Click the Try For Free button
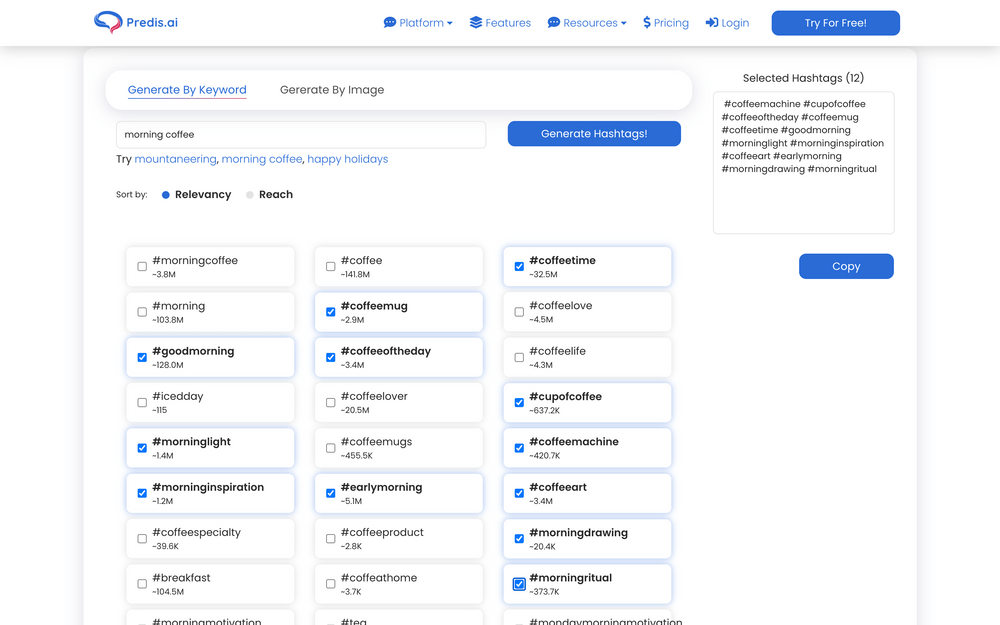This screenshot has width=1000, height=625. click(835, 22)
